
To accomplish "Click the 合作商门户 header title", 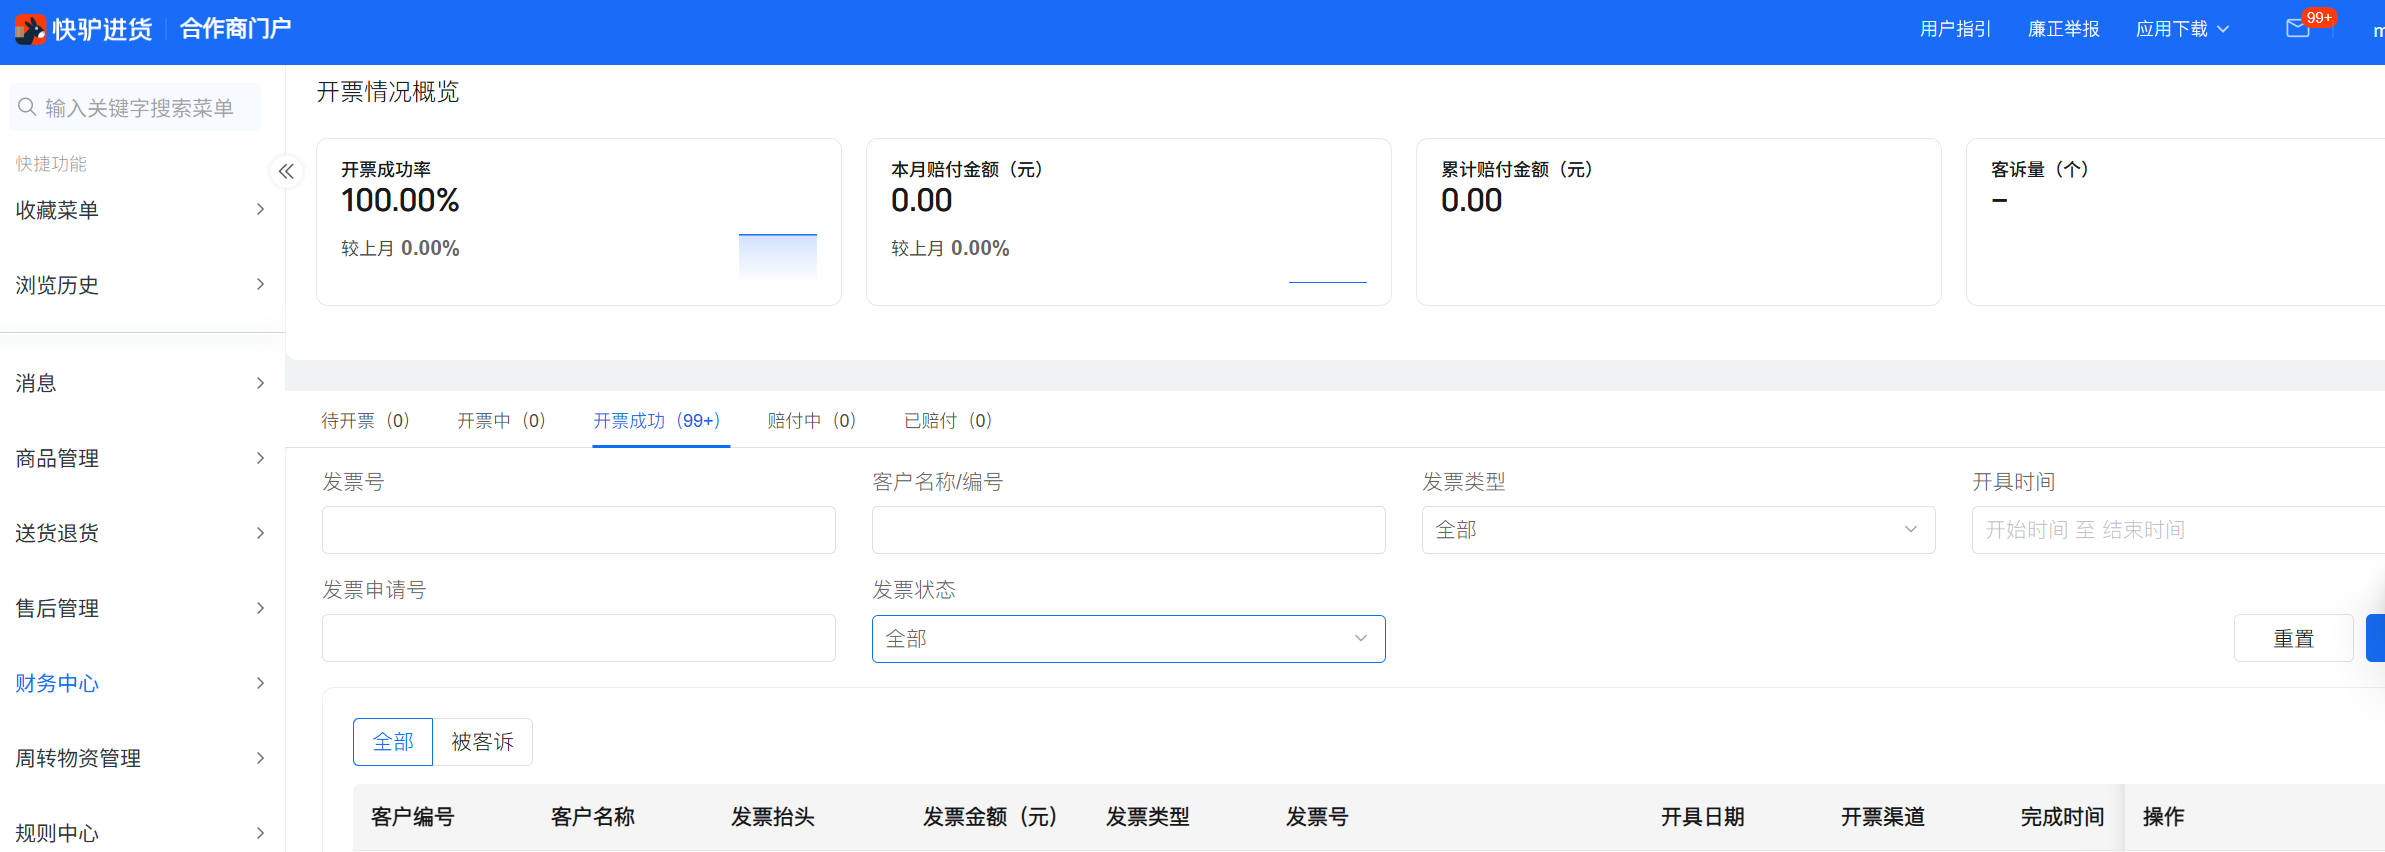I will [235, 29].
